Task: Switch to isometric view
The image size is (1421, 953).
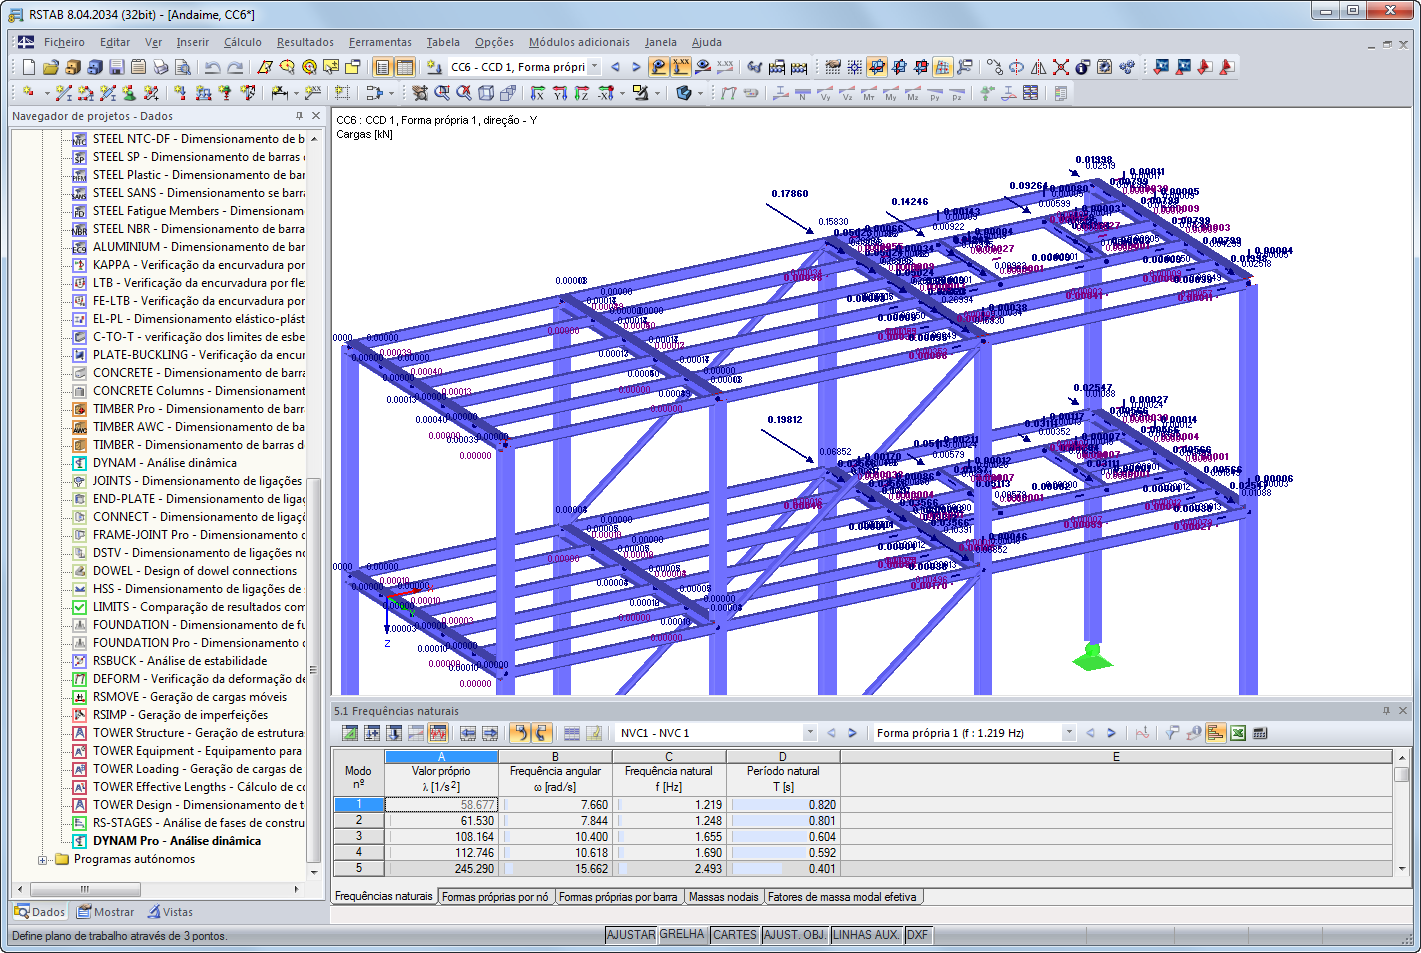Action: tap(486, 93)
